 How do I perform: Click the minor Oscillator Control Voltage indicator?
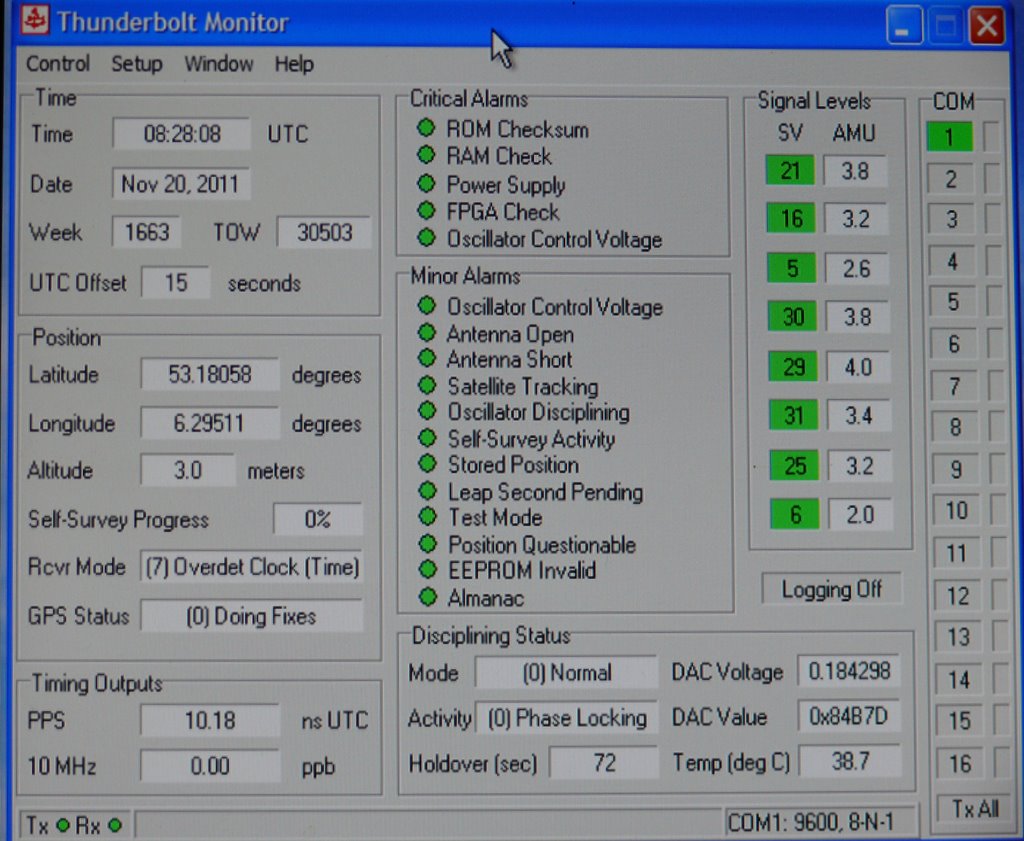point(426,305)
